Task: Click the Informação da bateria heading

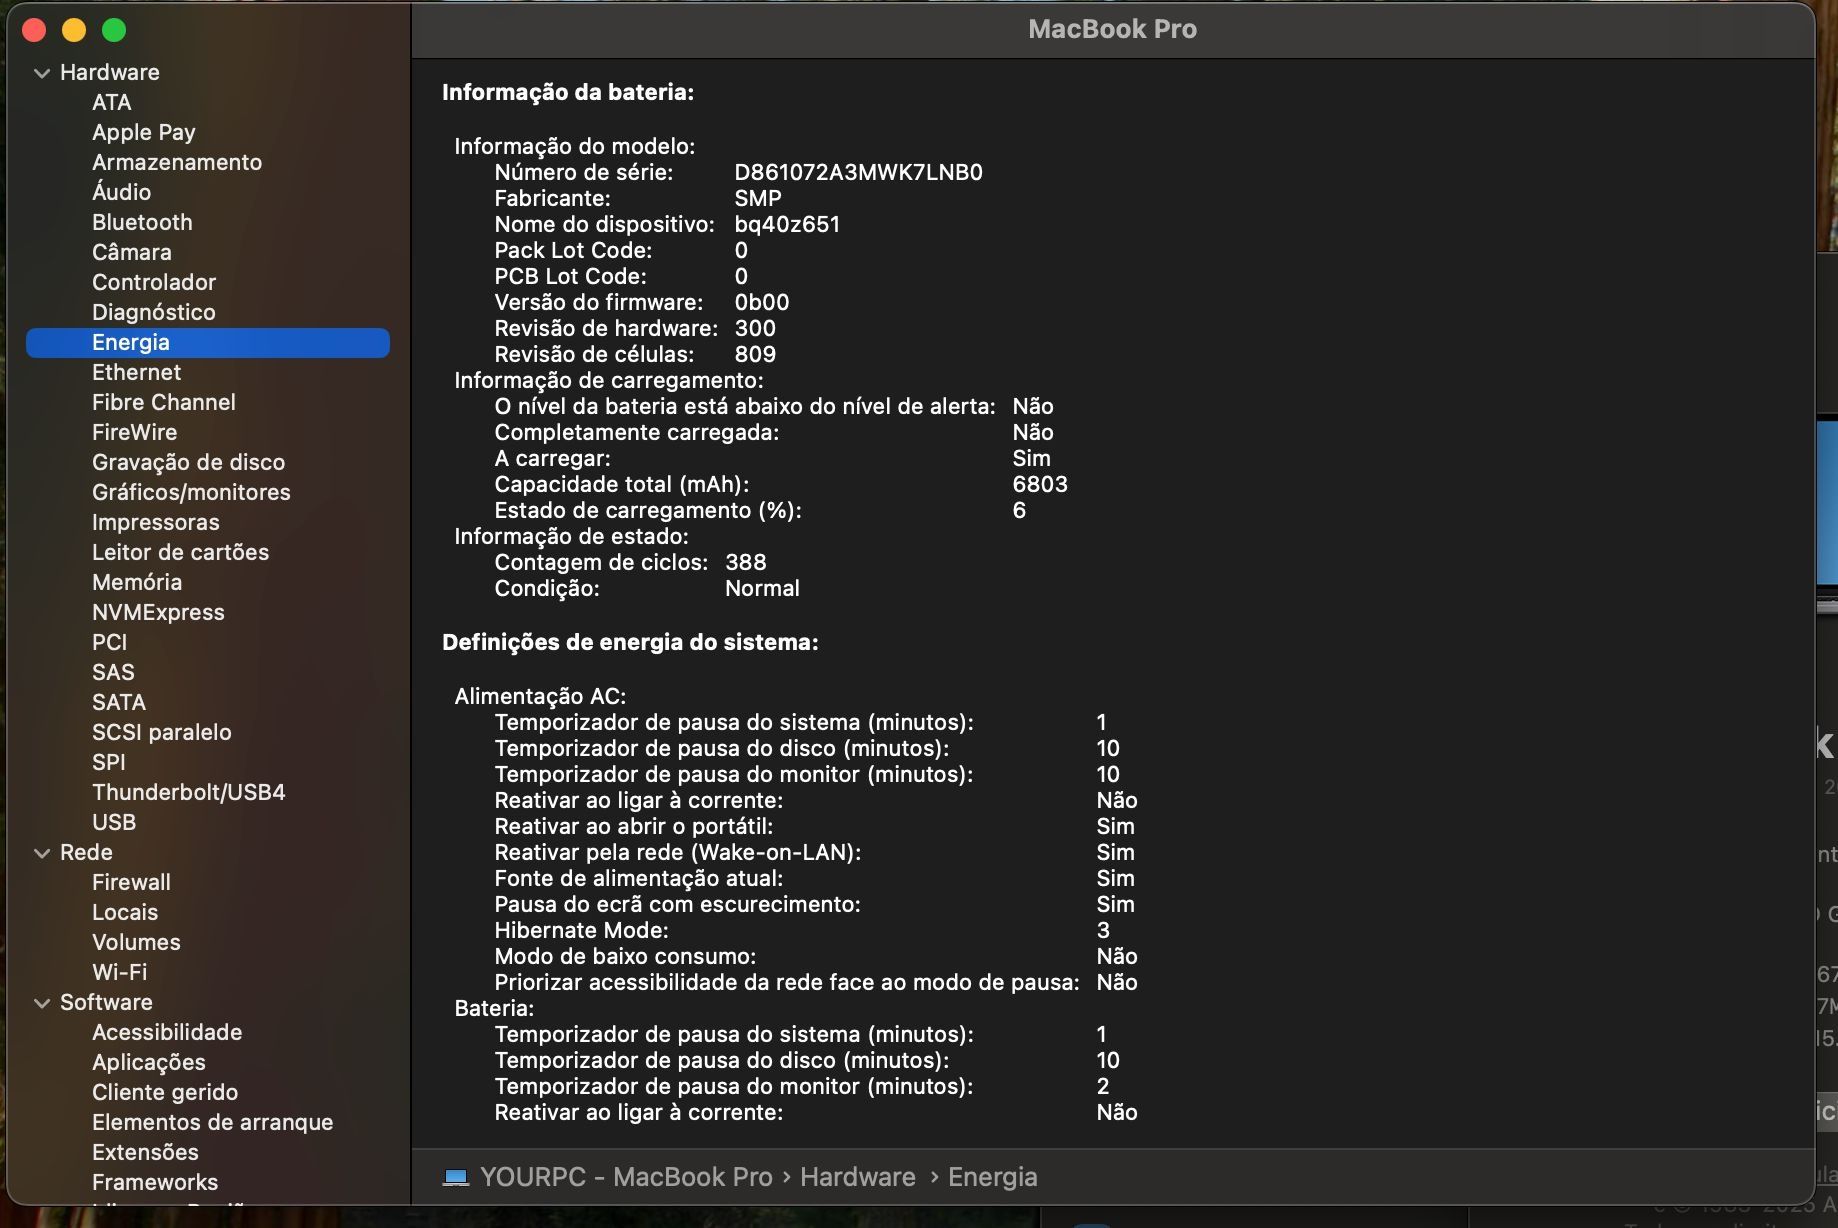Action: pyautogui.click(x=568, y=92)
